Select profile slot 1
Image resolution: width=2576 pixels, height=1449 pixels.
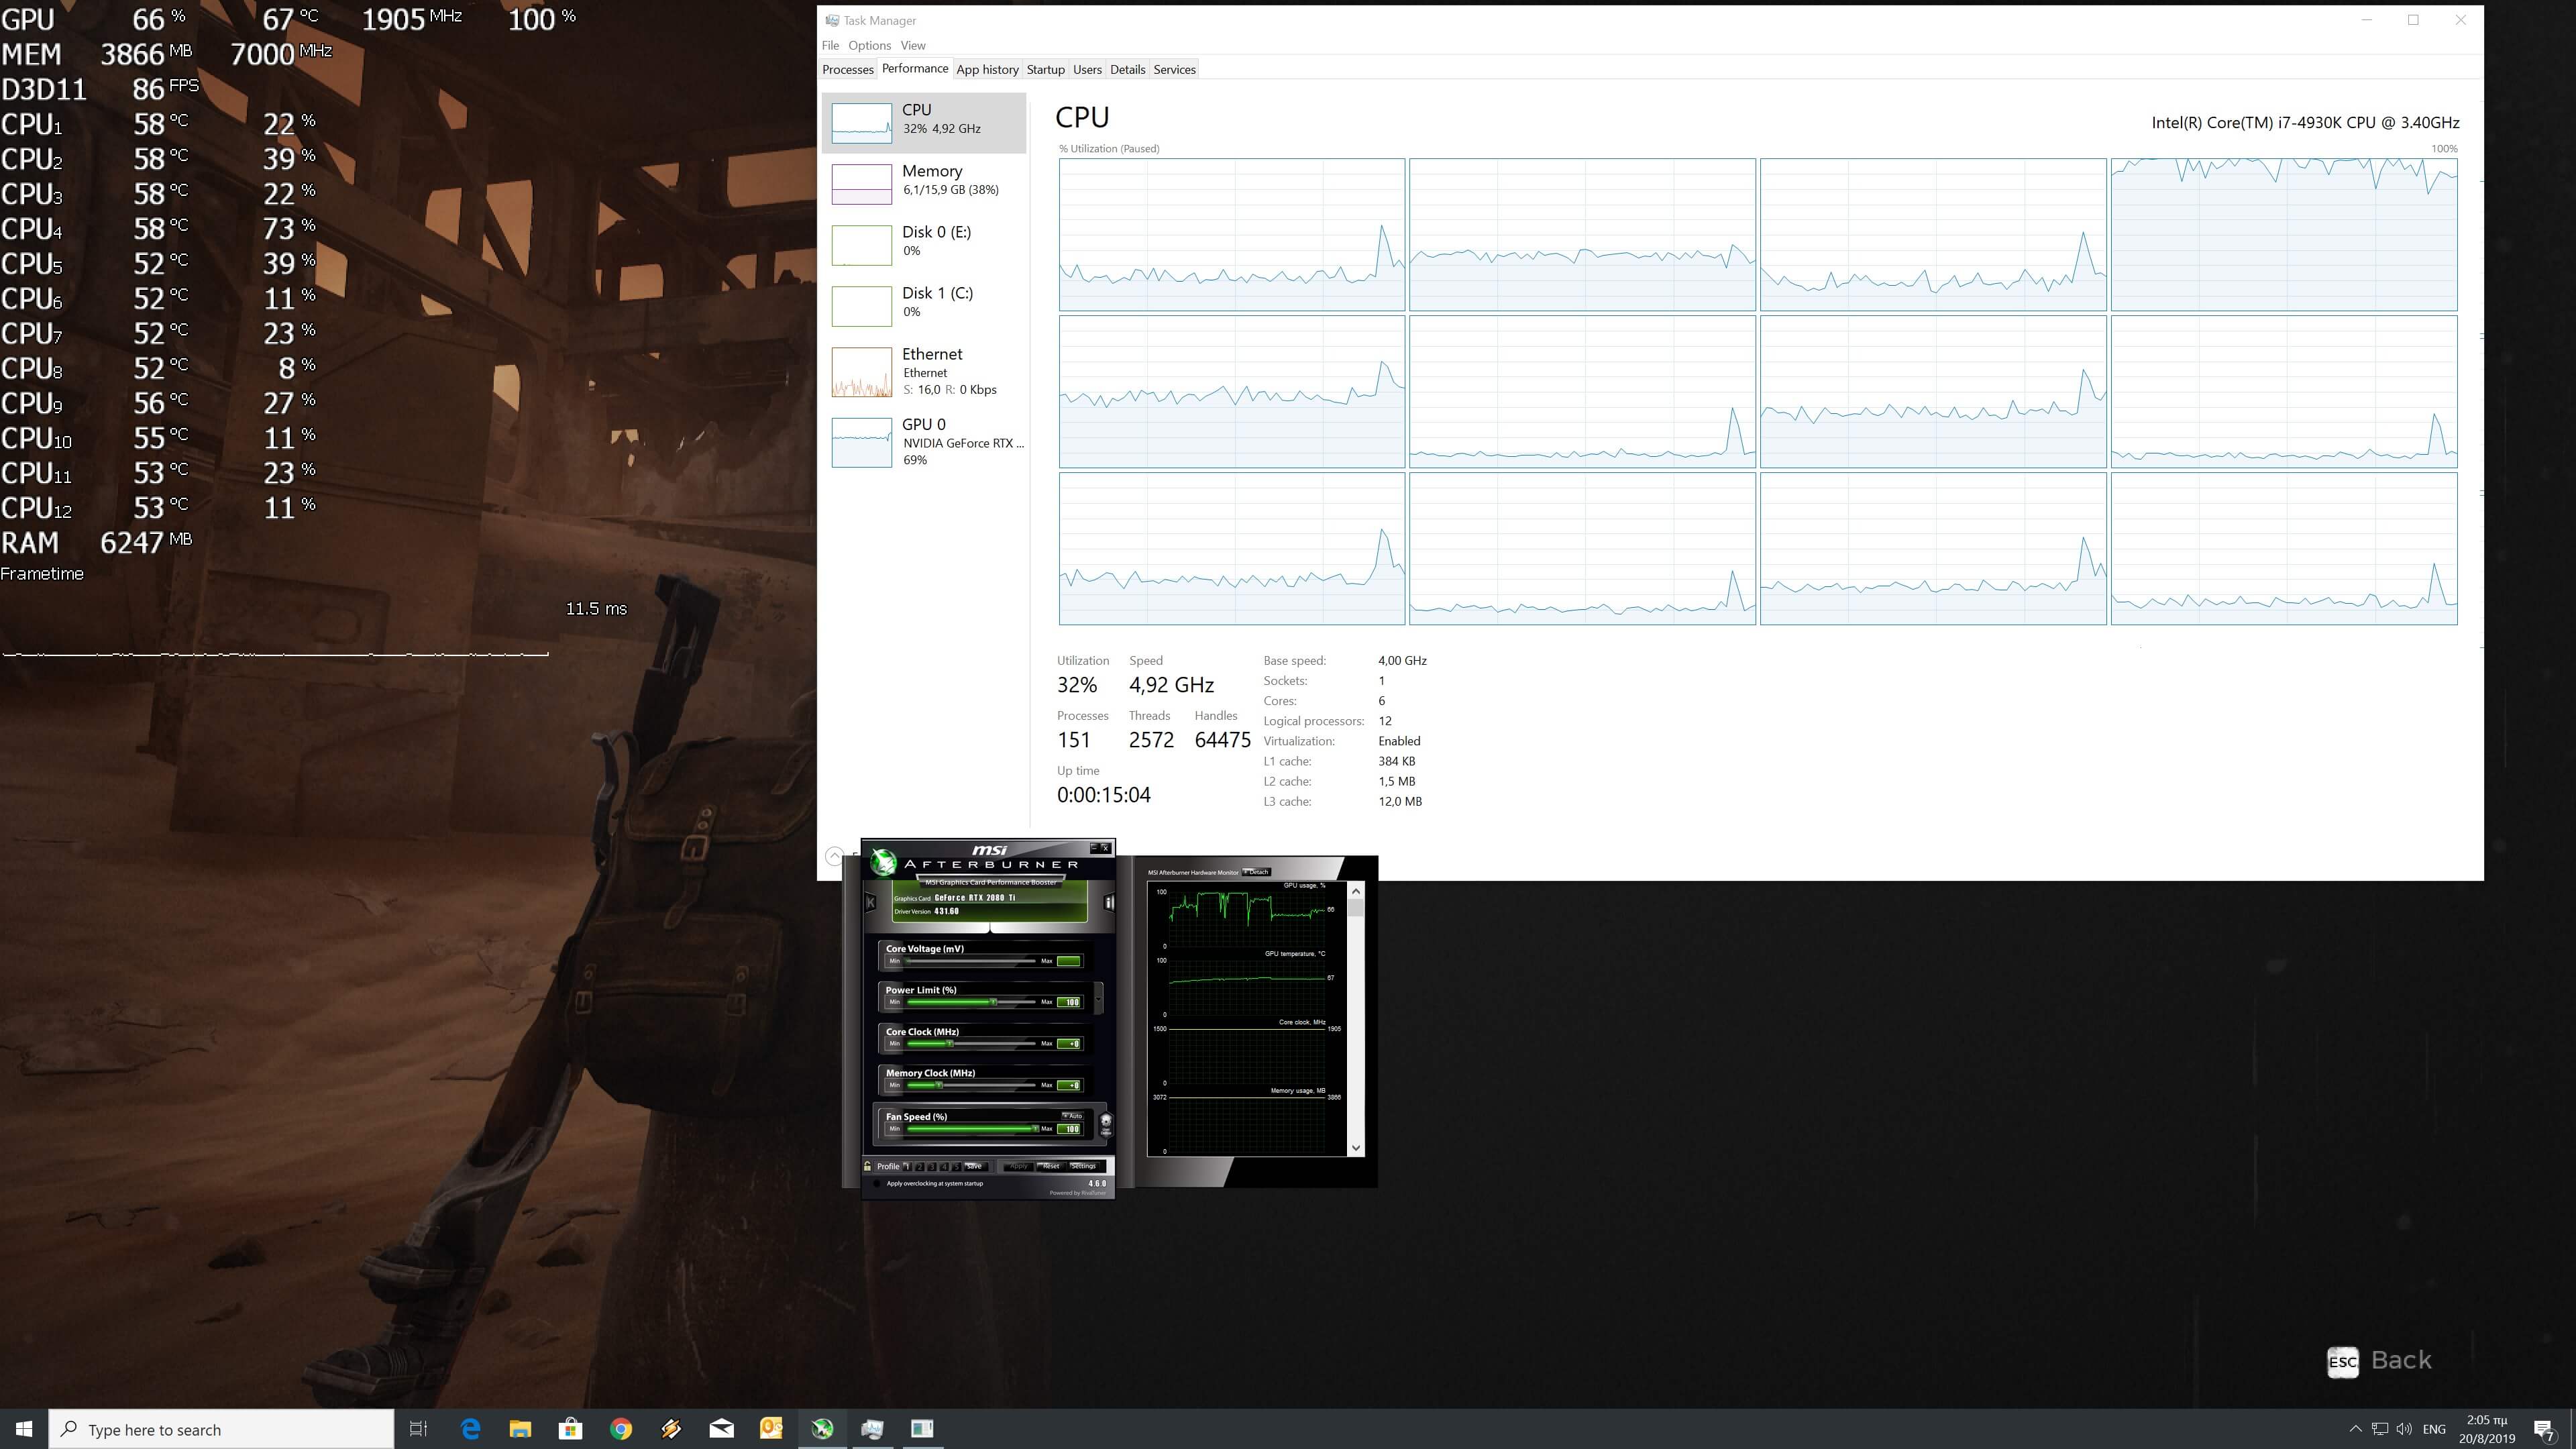tap(907, 1166)
